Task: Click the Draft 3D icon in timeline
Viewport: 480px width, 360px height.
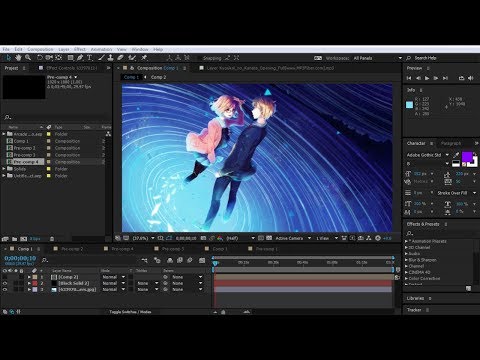Action: tap(157, 260)
